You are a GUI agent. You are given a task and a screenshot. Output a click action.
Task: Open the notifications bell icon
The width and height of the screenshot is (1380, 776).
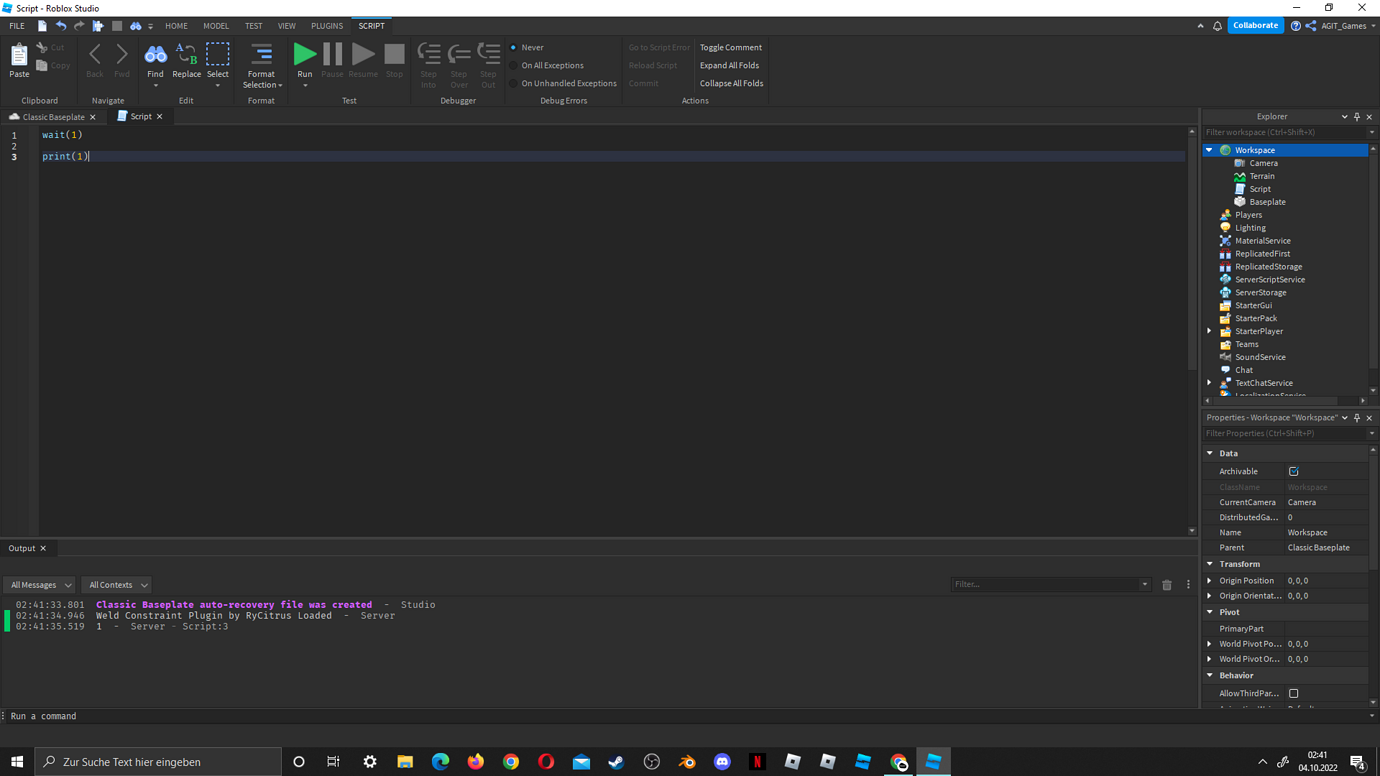pos(1217,26)
